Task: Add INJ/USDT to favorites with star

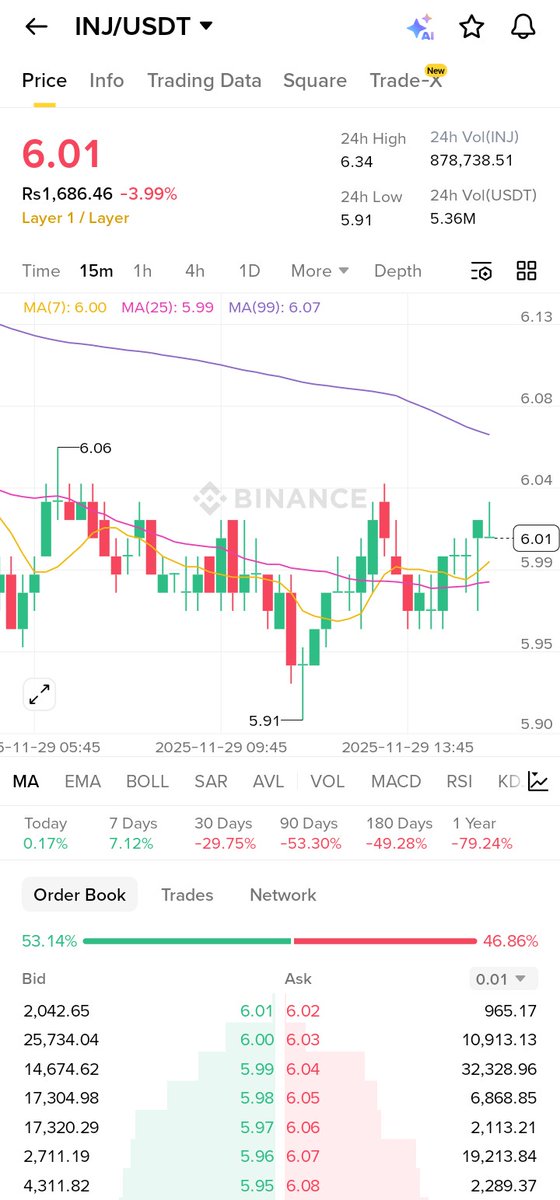Action: (472, 27)
